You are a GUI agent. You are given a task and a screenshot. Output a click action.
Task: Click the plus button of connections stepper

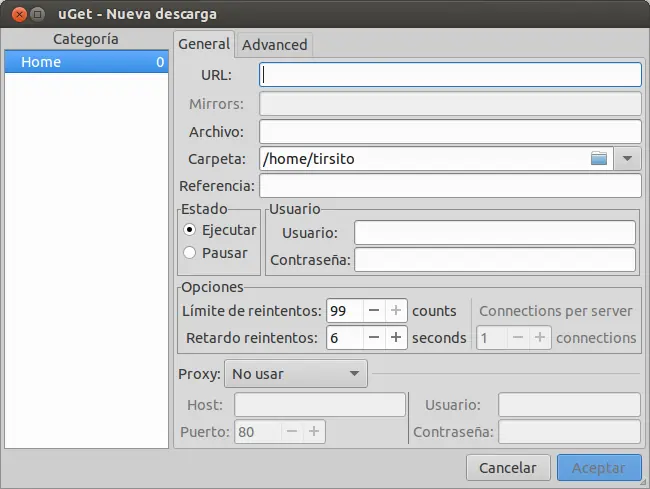540,338
